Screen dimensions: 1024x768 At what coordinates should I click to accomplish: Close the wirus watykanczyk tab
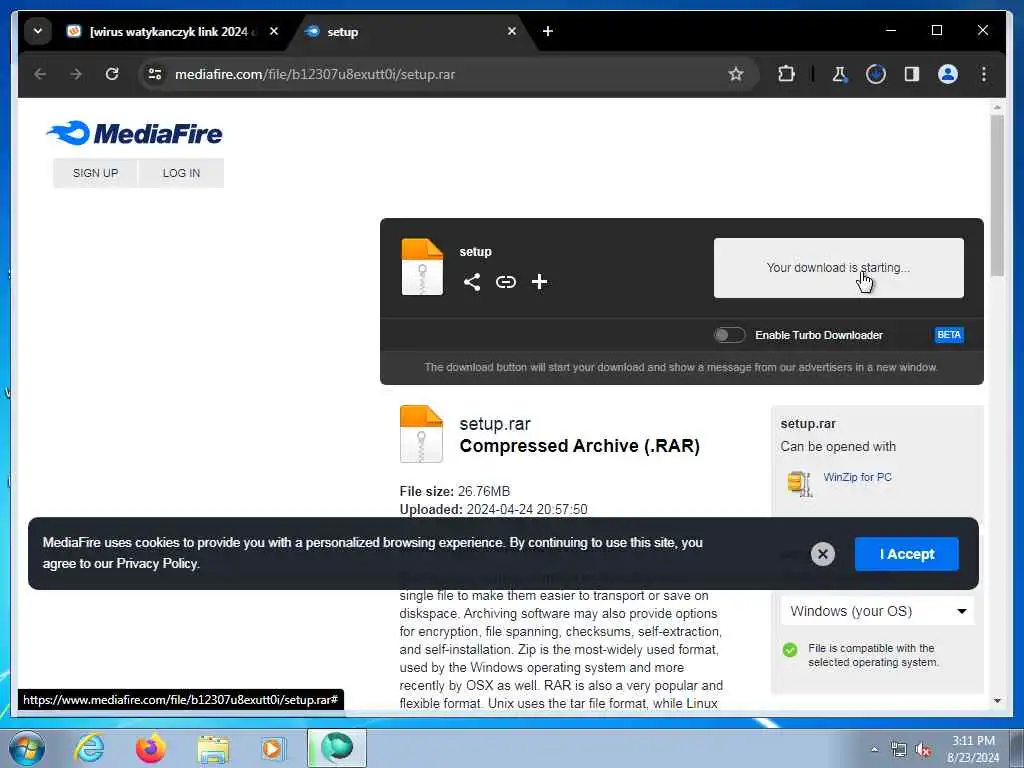(x=274, y=31)
